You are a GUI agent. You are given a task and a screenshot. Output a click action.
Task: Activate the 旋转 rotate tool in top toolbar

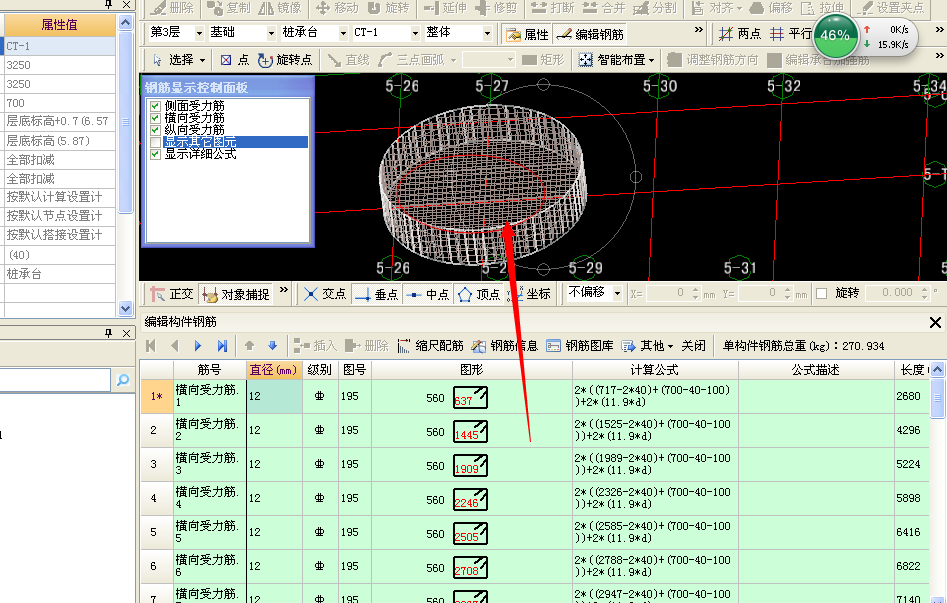point(388,8)
